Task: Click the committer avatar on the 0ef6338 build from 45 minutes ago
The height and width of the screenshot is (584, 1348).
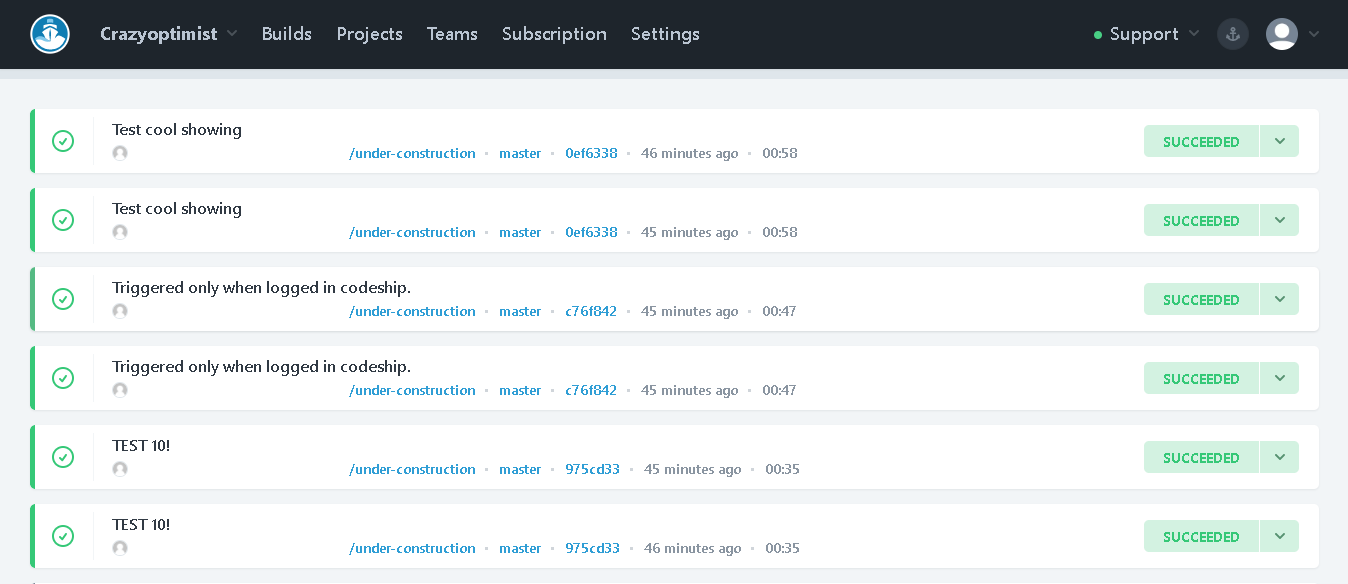Action: [120, 232]
